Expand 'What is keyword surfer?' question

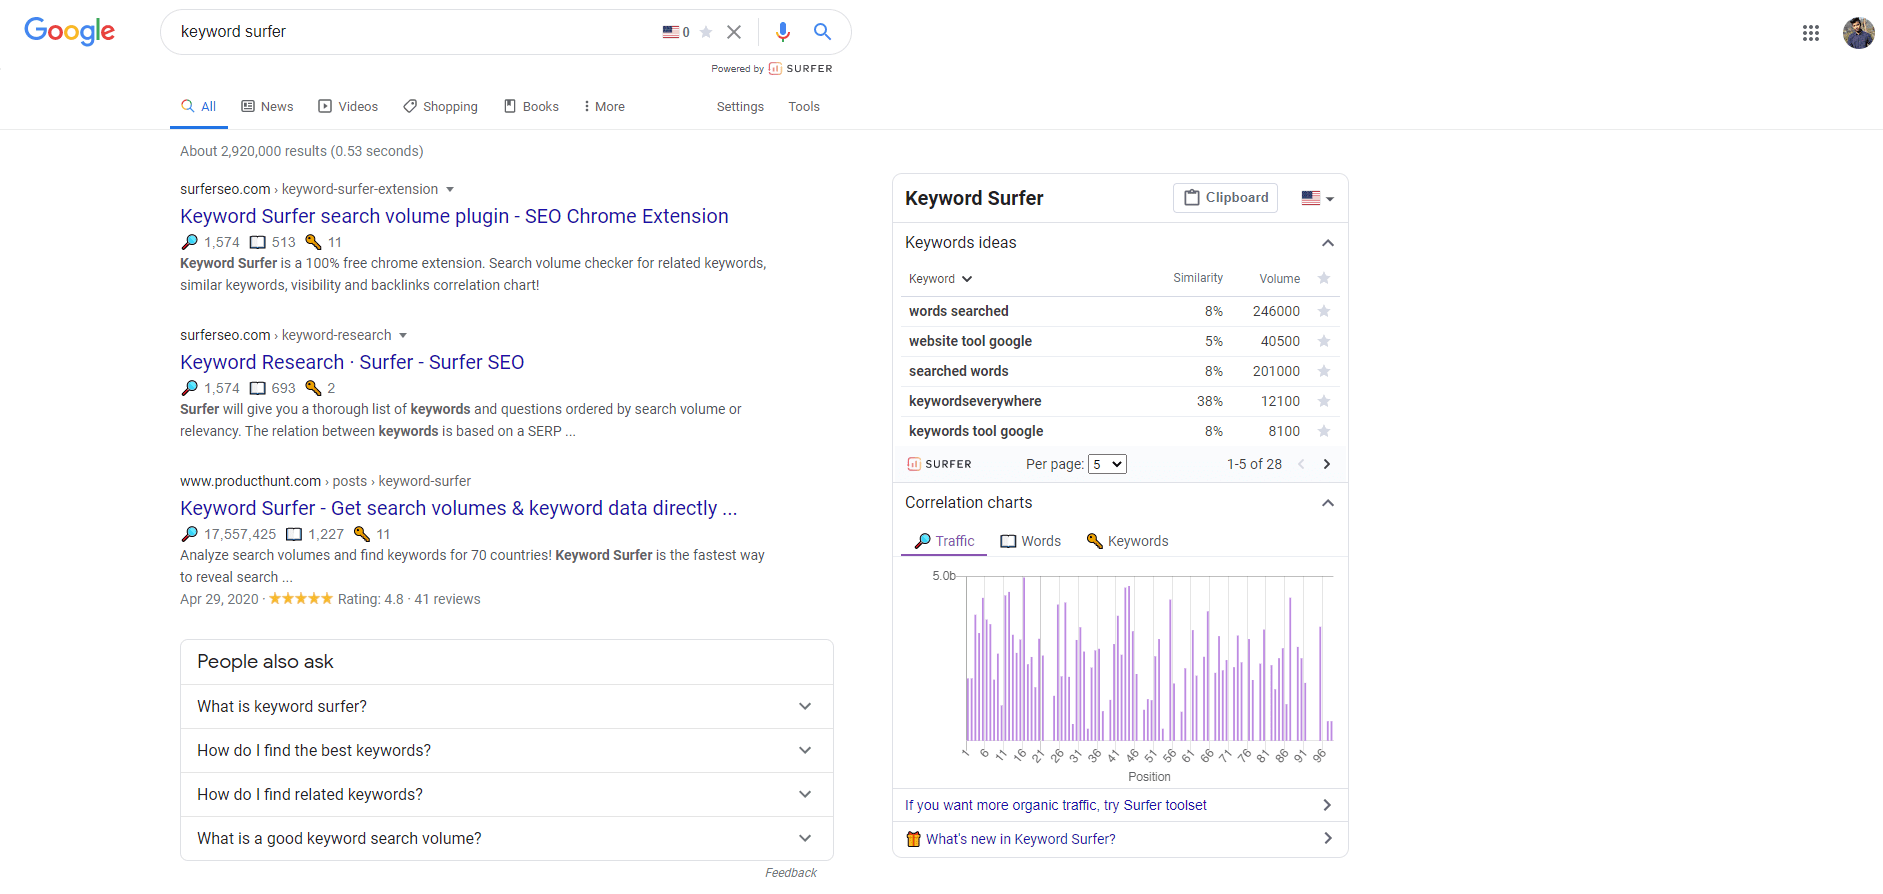[x=507, y=706]
